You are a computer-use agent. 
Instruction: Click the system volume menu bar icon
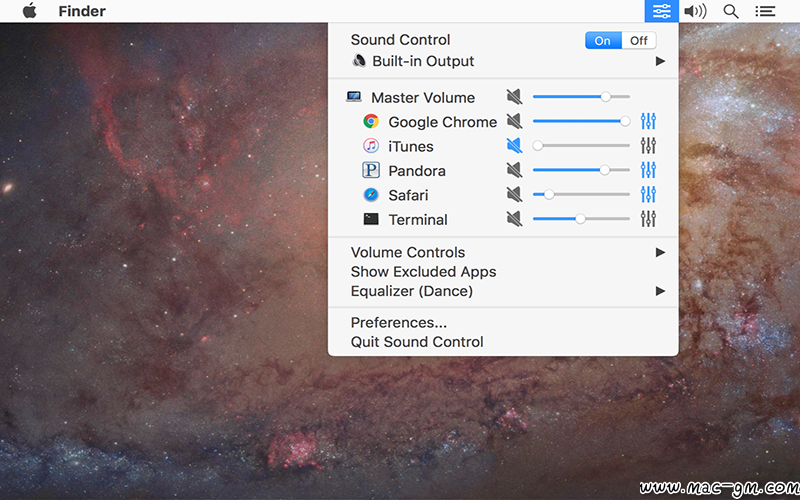pyautogui.click(x=695, y=11)
